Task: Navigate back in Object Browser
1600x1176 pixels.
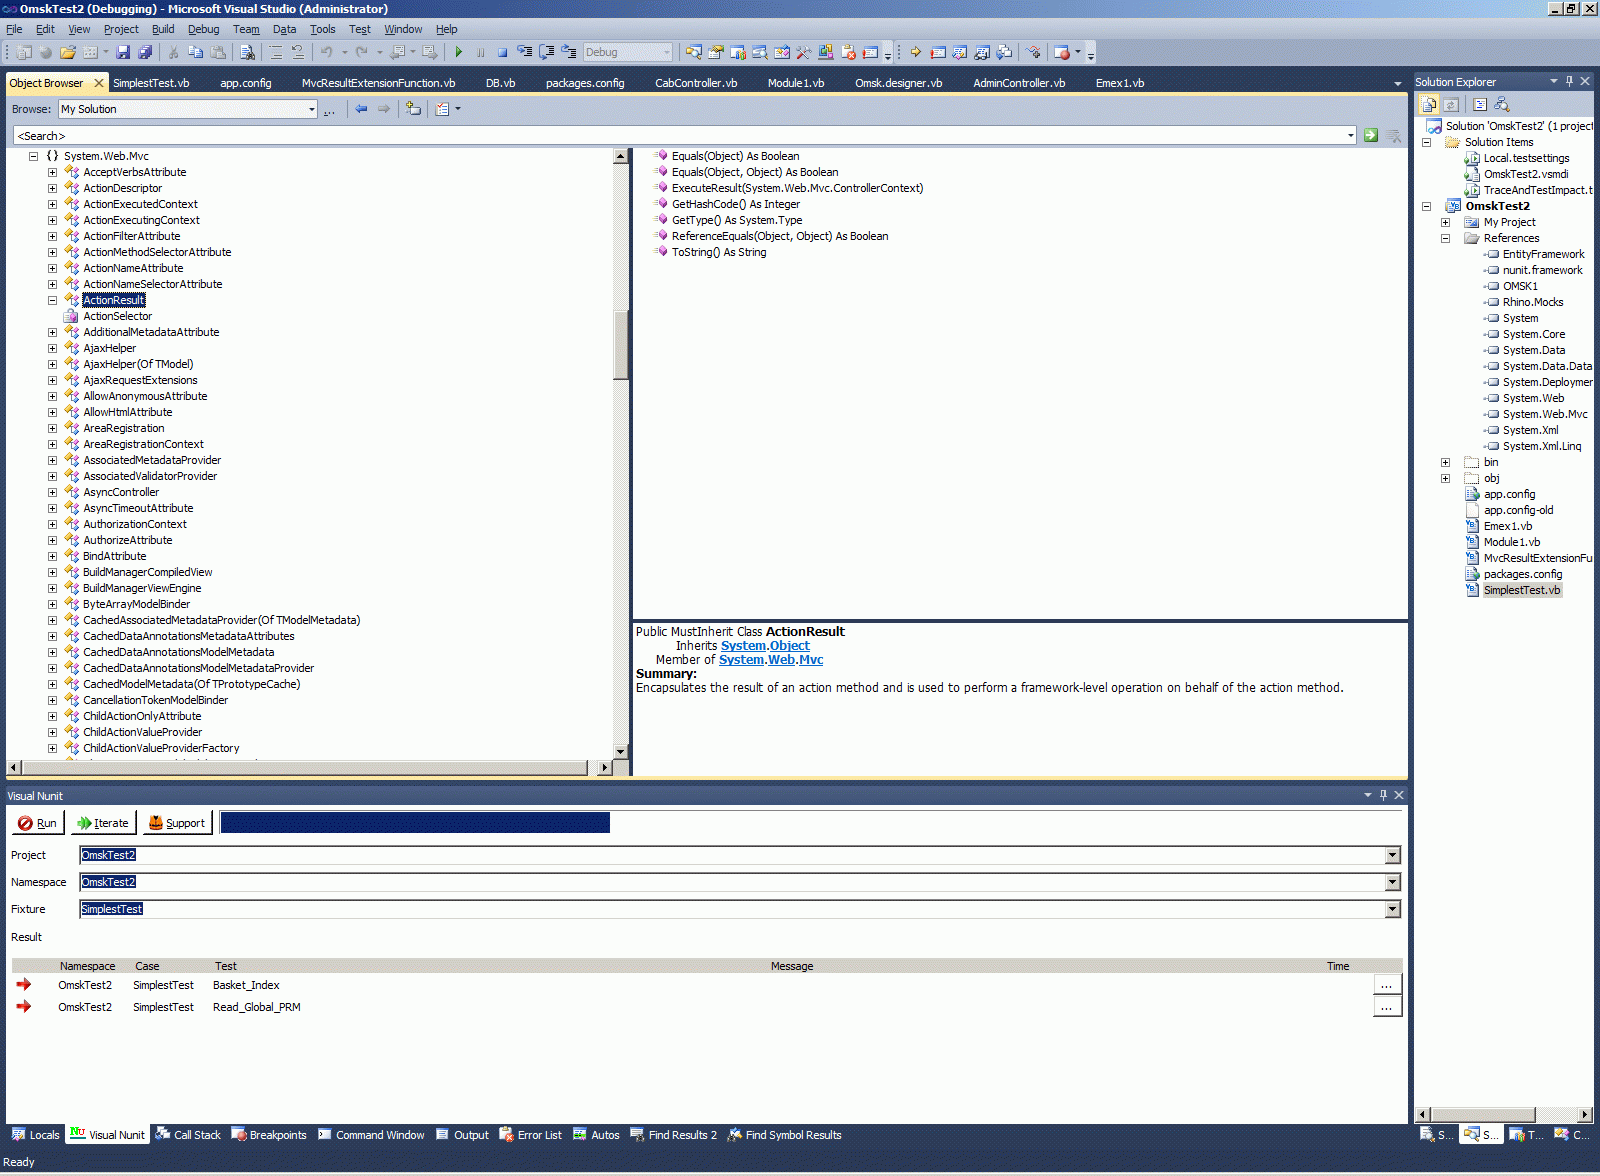Action: (361, 109)
